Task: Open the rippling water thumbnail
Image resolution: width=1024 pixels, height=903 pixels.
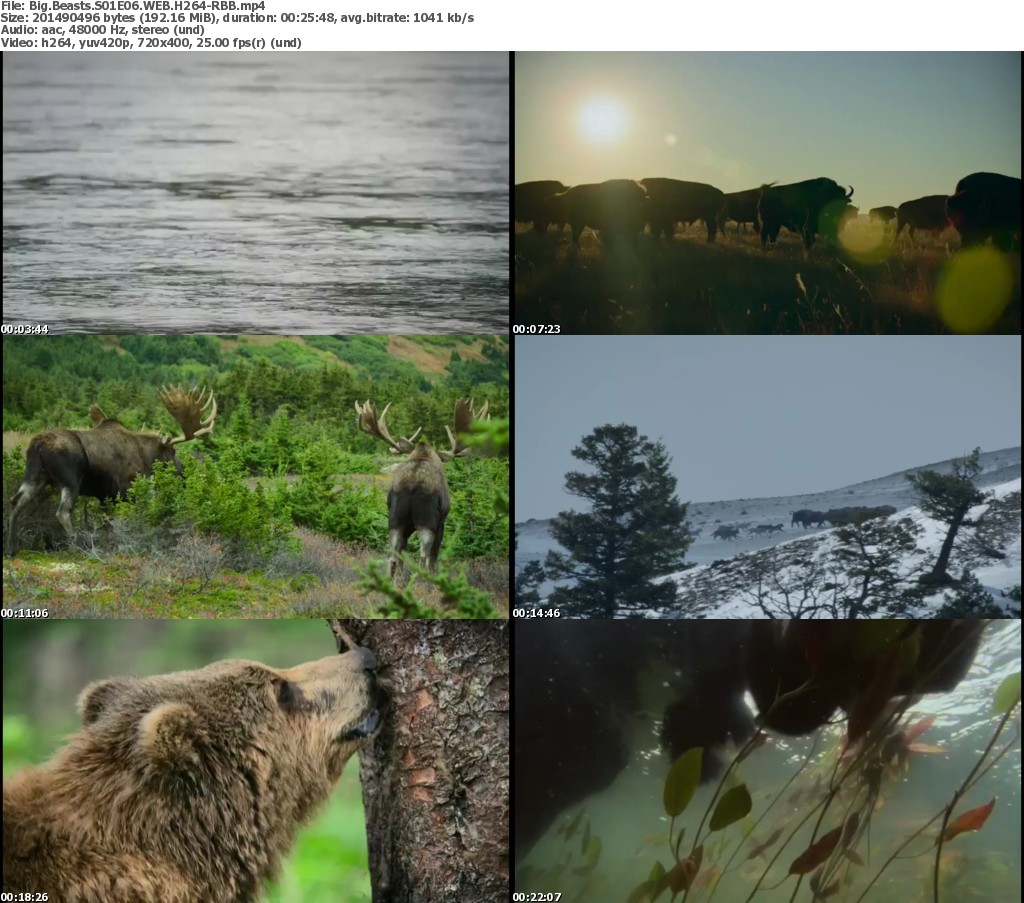Action: tap(256, 192)
